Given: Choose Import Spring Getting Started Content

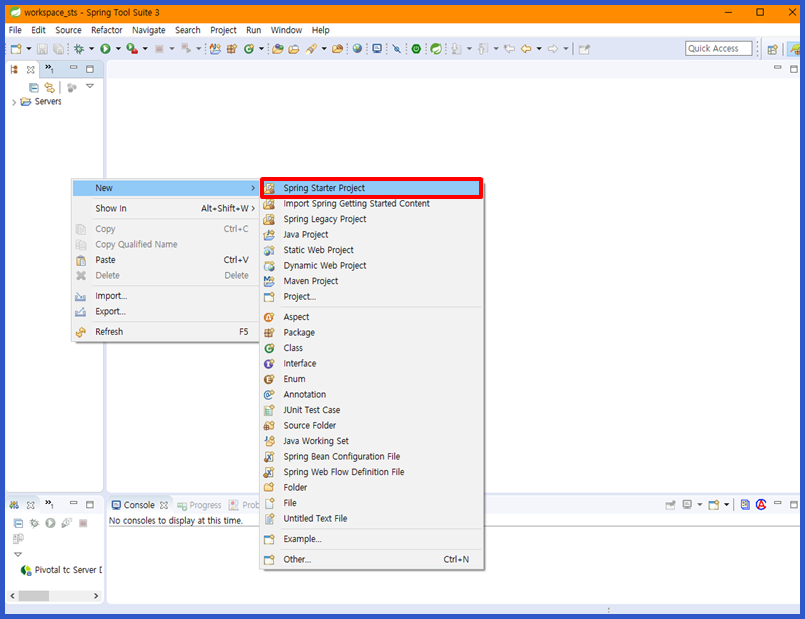Looking at the screenshot, I should (372, 204).
